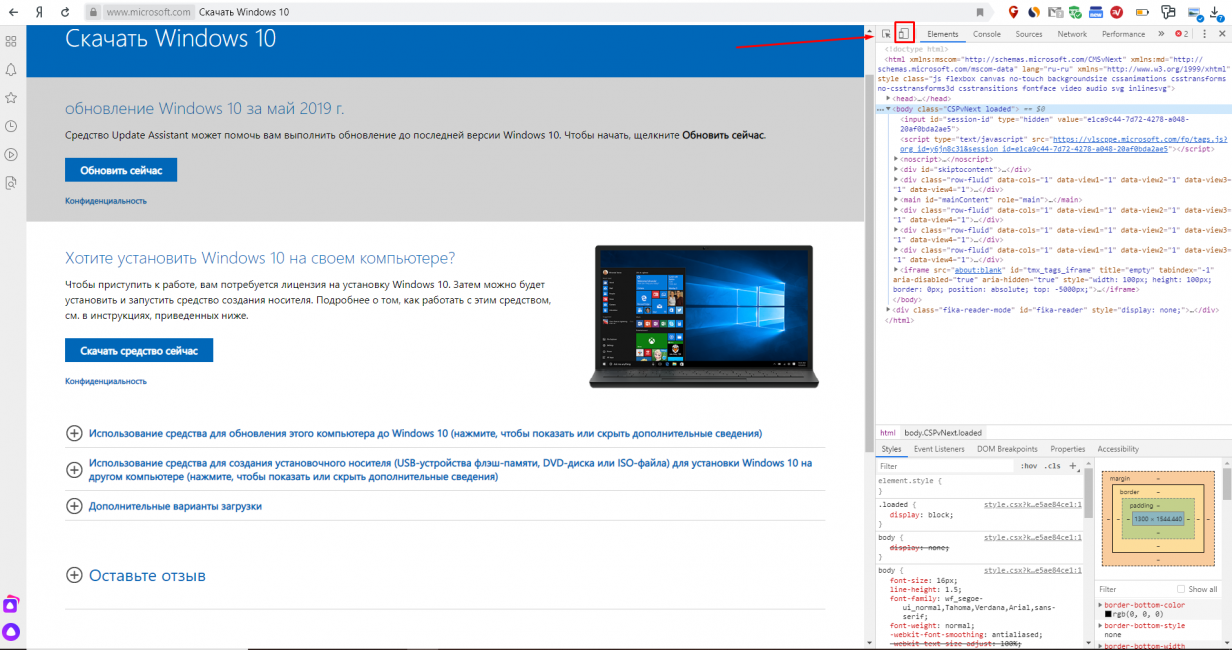This screenshot has width=1232, height=650.
Task: Expand the main#mainContent node in the DOM tree
Action: [x=896, y=200]
